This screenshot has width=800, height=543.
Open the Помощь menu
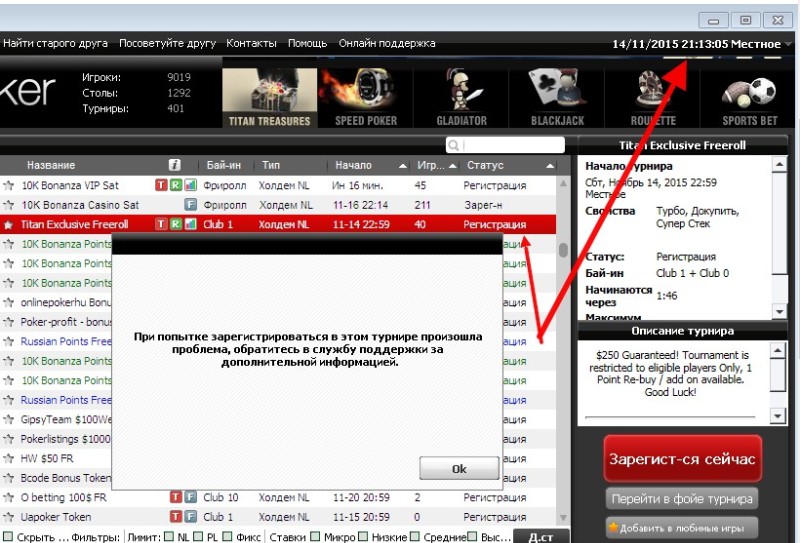click(x=308, y=43)
